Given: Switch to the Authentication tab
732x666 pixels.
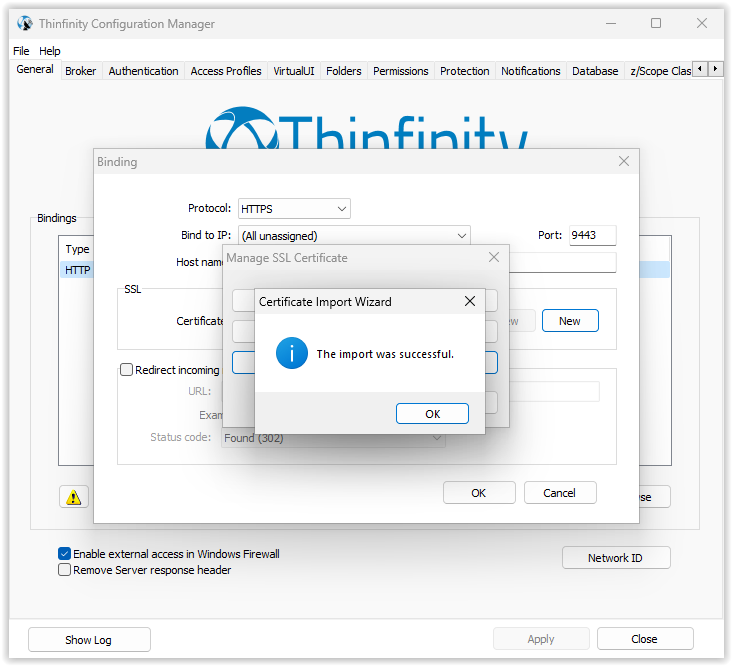Looking at the screenshot, I should point(143,71).
